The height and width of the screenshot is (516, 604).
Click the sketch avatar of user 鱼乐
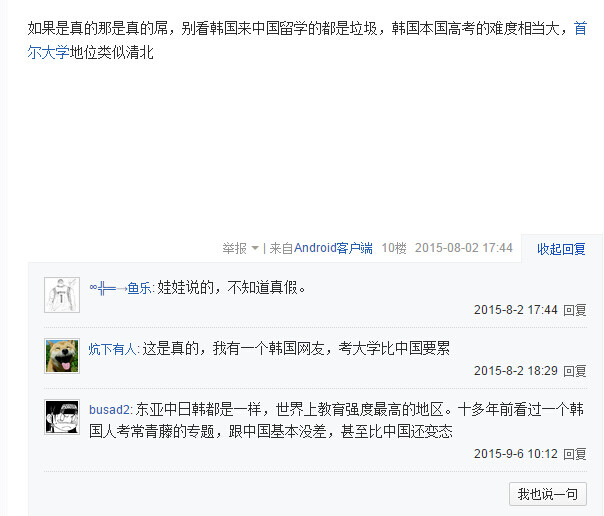click(x=62, y=295)
